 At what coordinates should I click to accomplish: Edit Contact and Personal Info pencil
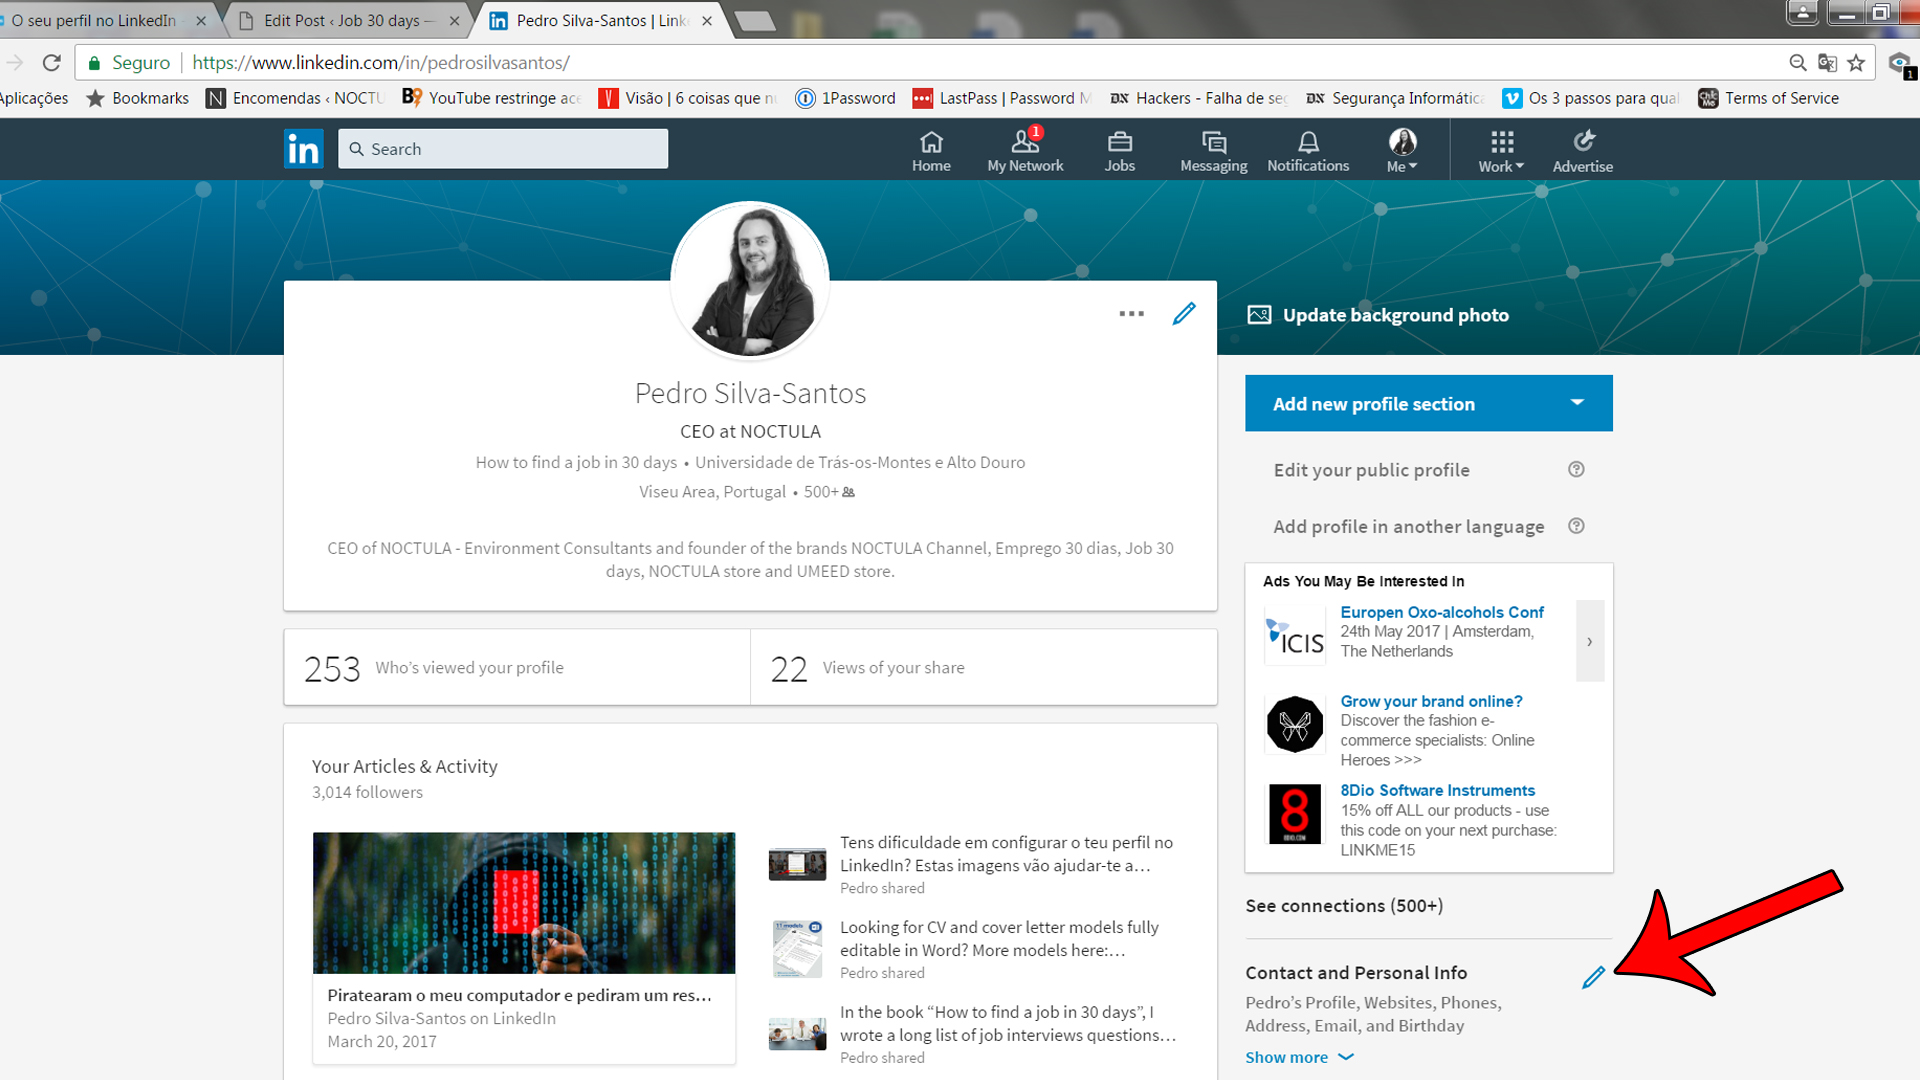(1593, 977)
